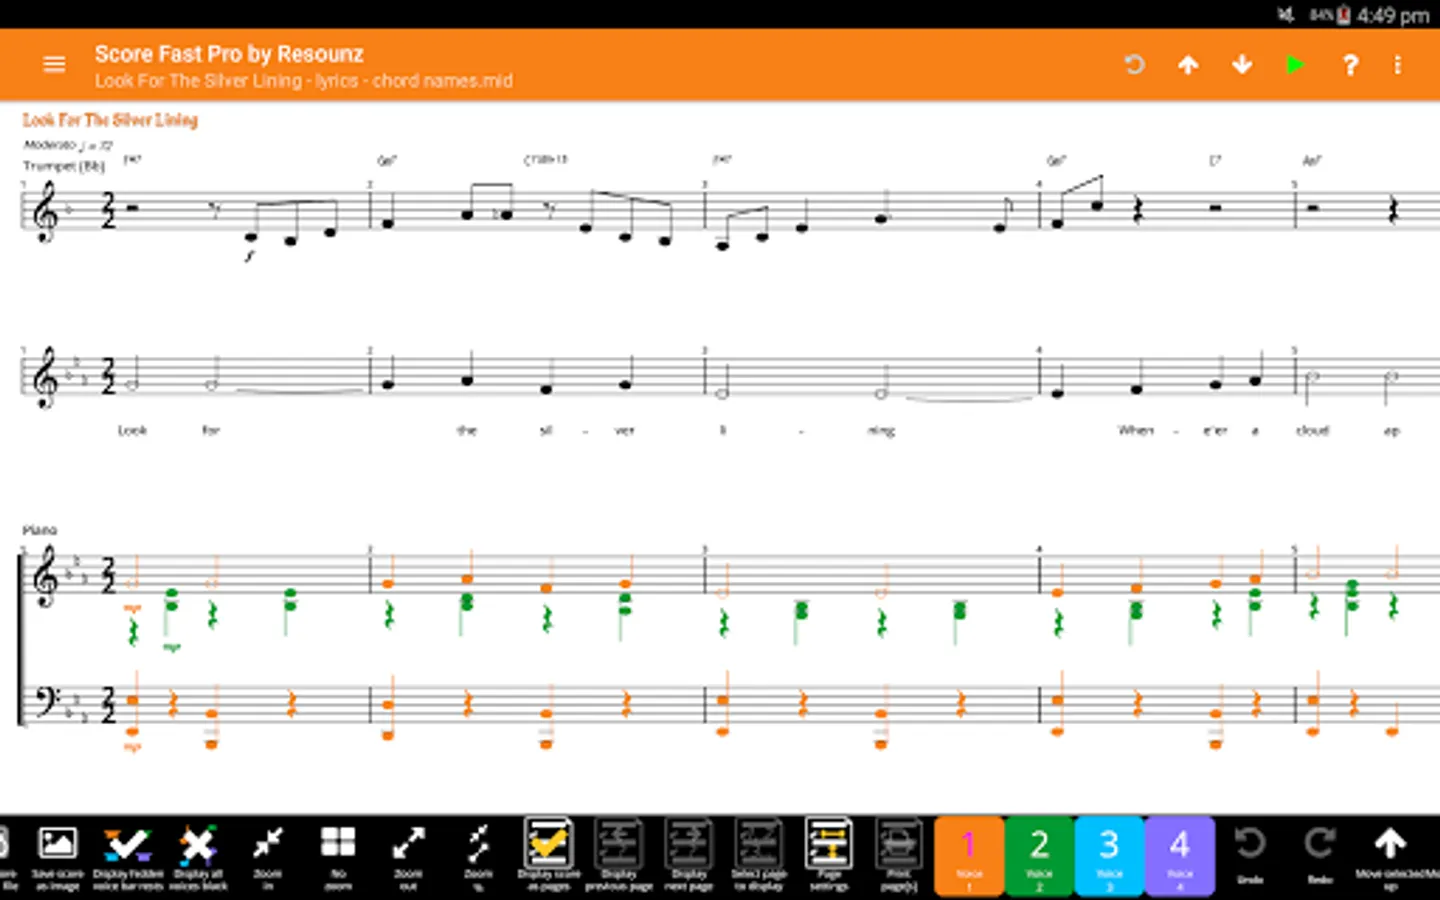This screenshot has height=900, width=1440.
Task: Click the down arrow in the orange header
Action: 1242,65
